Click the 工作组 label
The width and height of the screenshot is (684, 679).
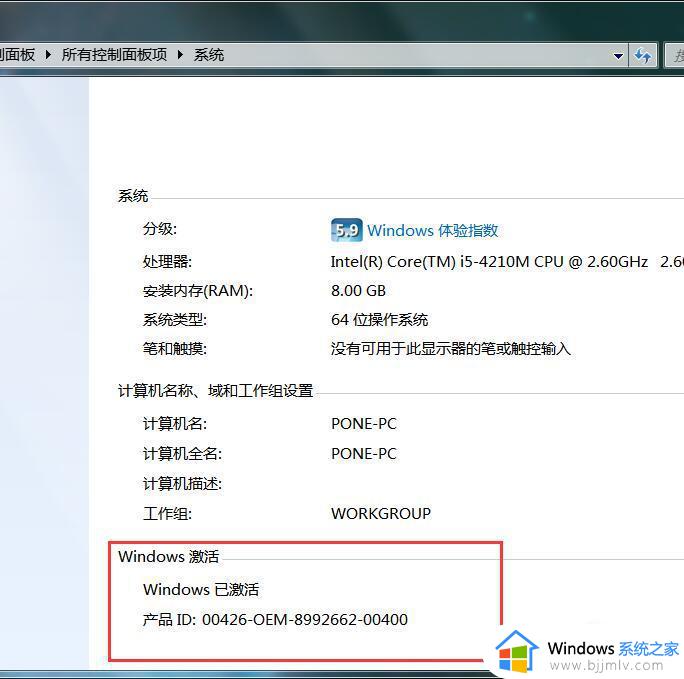(167, 513)
